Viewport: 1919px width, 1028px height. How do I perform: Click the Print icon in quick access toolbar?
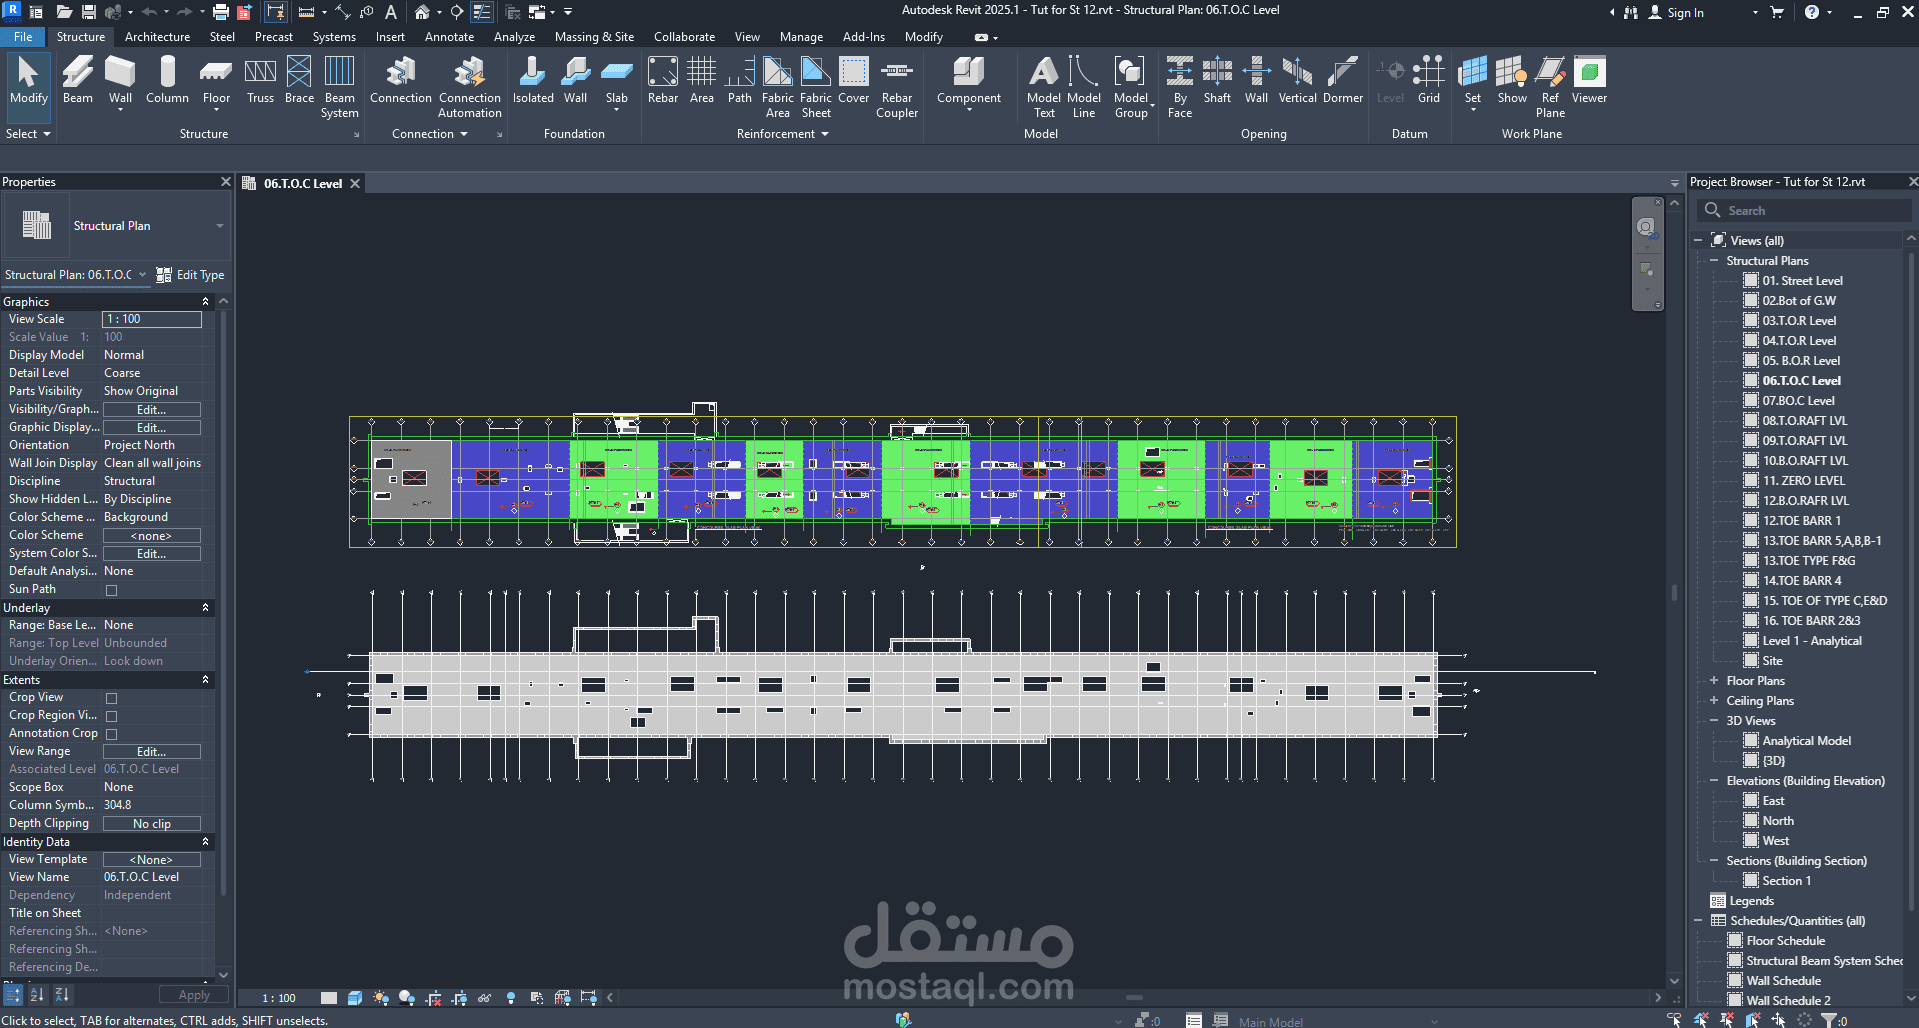(221, 12)
